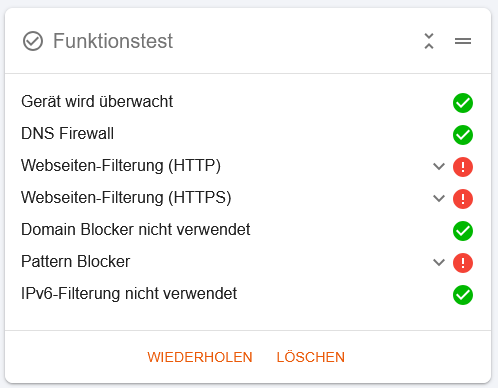
Task: Click the green check for Gerät wird überwacht
Action: click(x=463, y=103)
